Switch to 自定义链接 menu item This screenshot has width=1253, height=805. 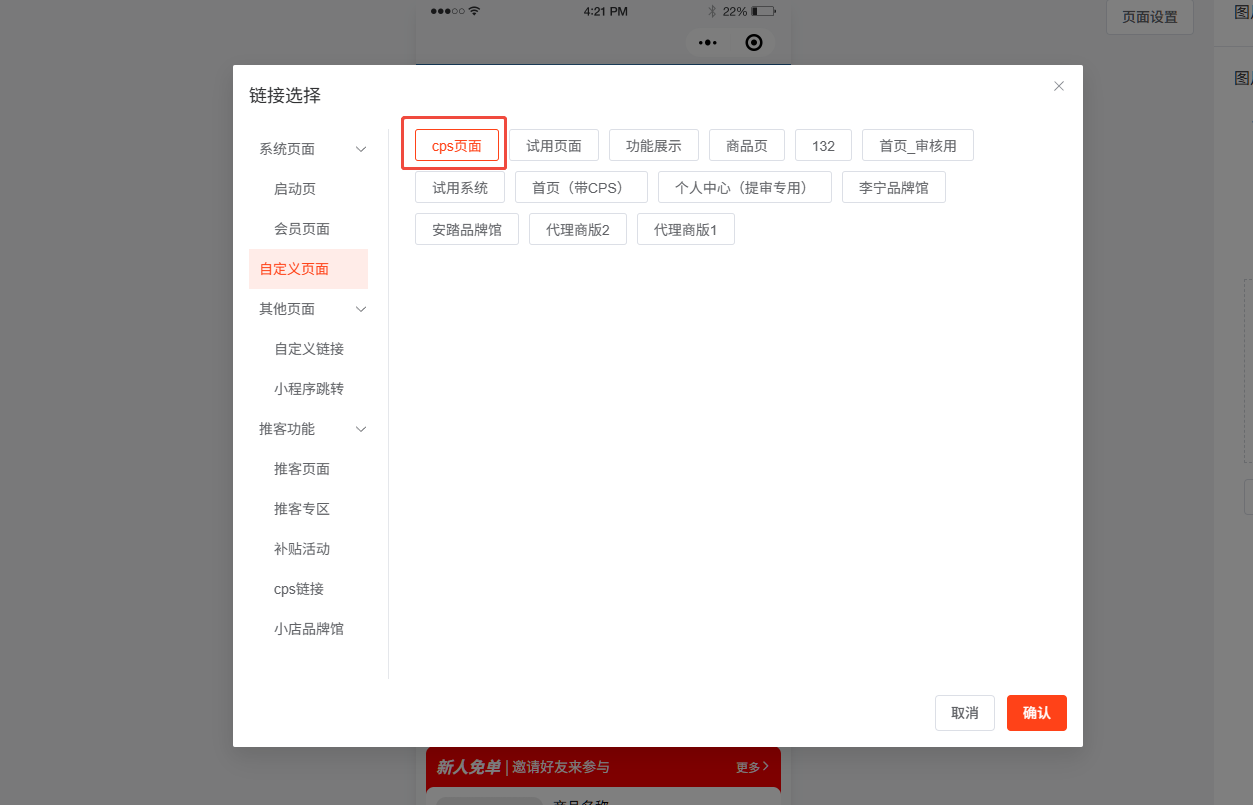click(x=309, y=349)
